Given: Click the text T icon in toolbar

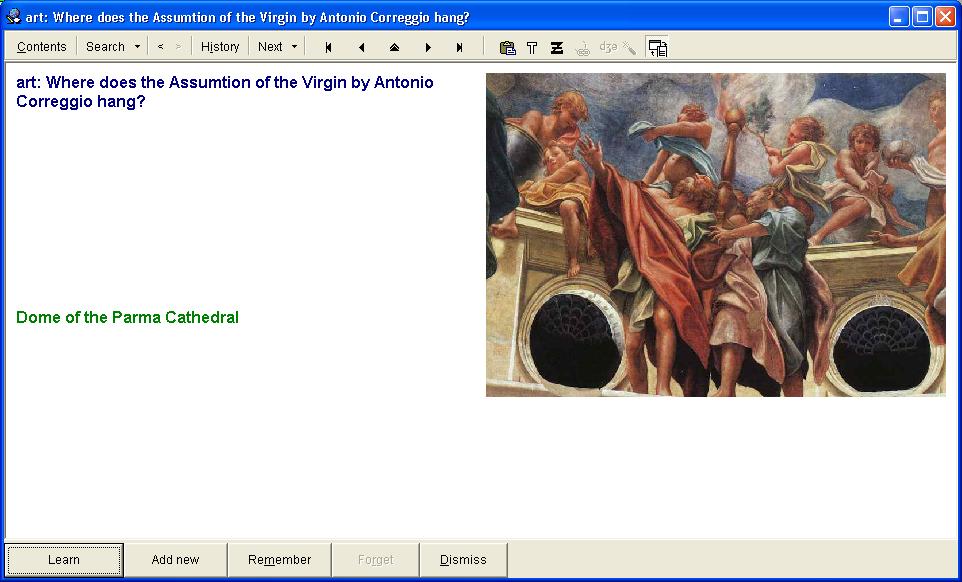Looking at the screenshot, I should point(532,47).
